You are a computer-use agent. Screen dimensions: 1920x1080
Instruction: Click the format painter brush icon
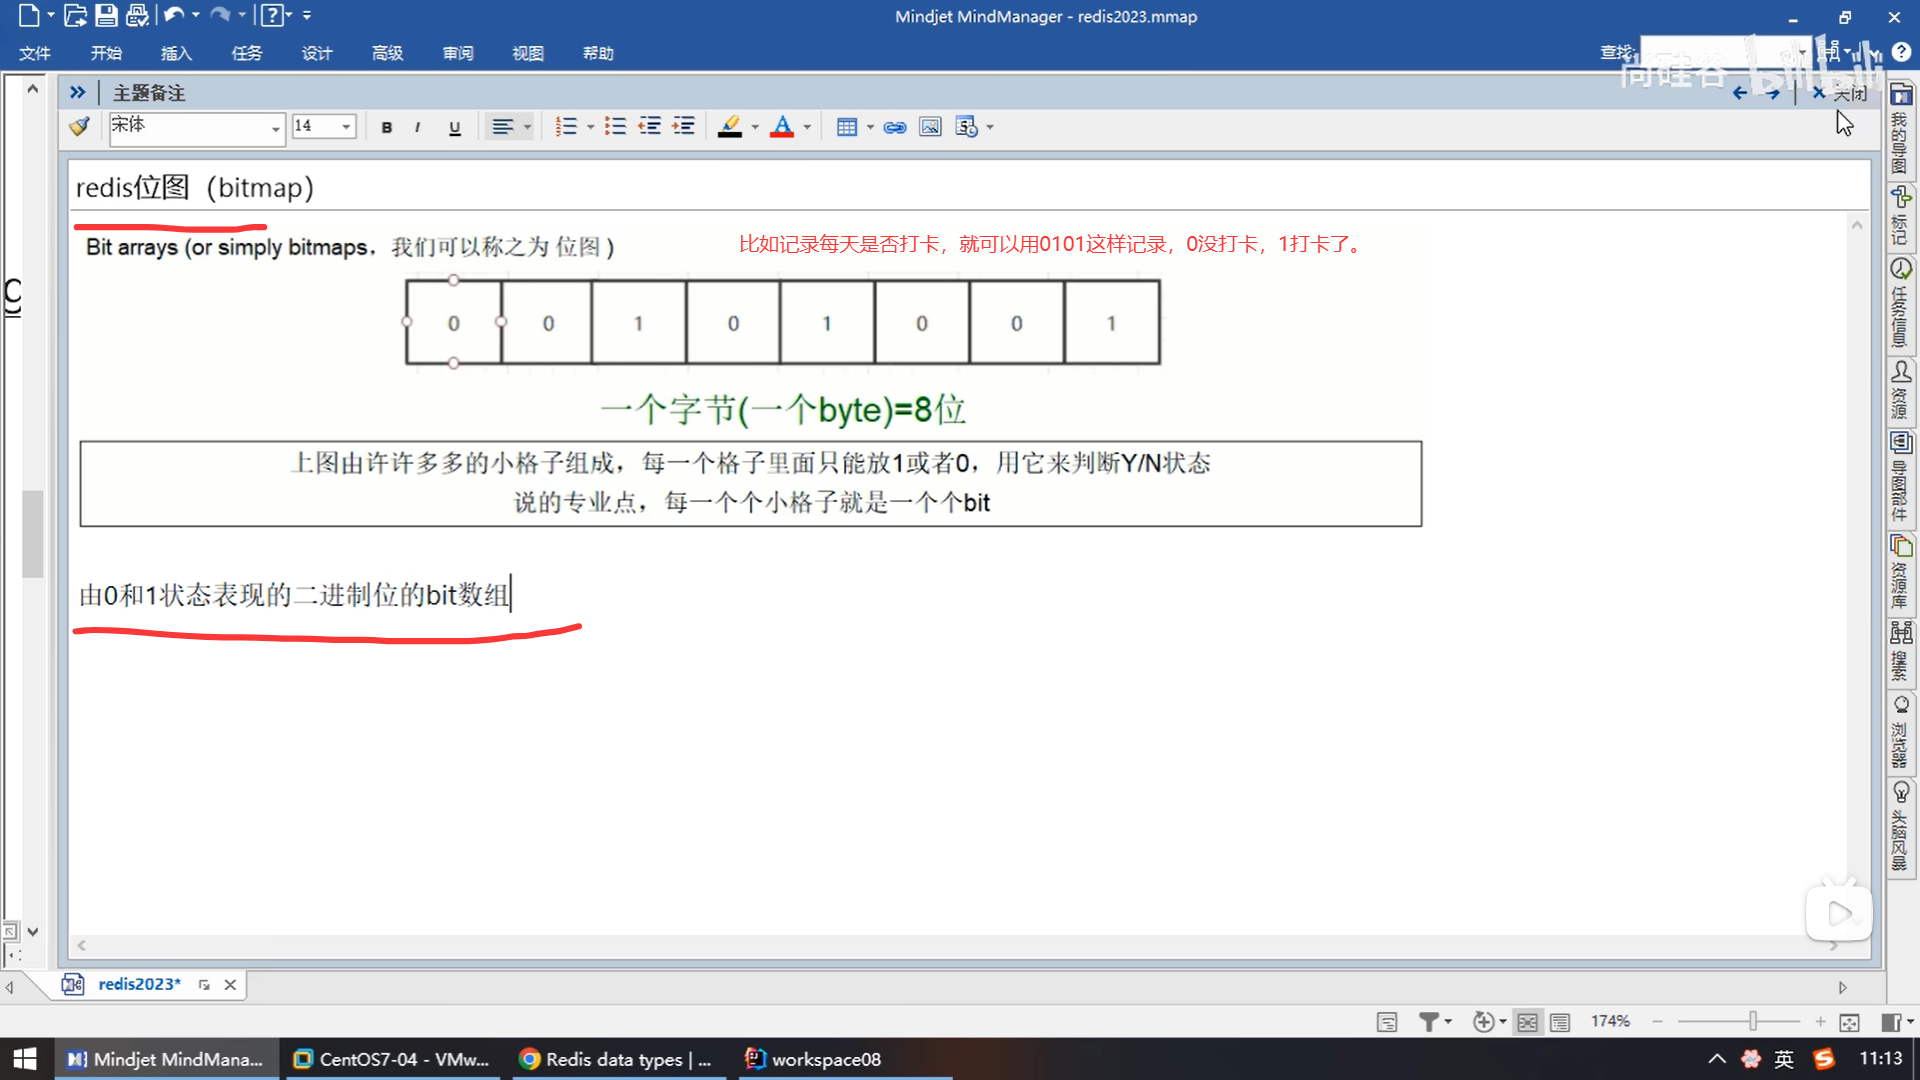pyautogui.click(x=79, y=126)
